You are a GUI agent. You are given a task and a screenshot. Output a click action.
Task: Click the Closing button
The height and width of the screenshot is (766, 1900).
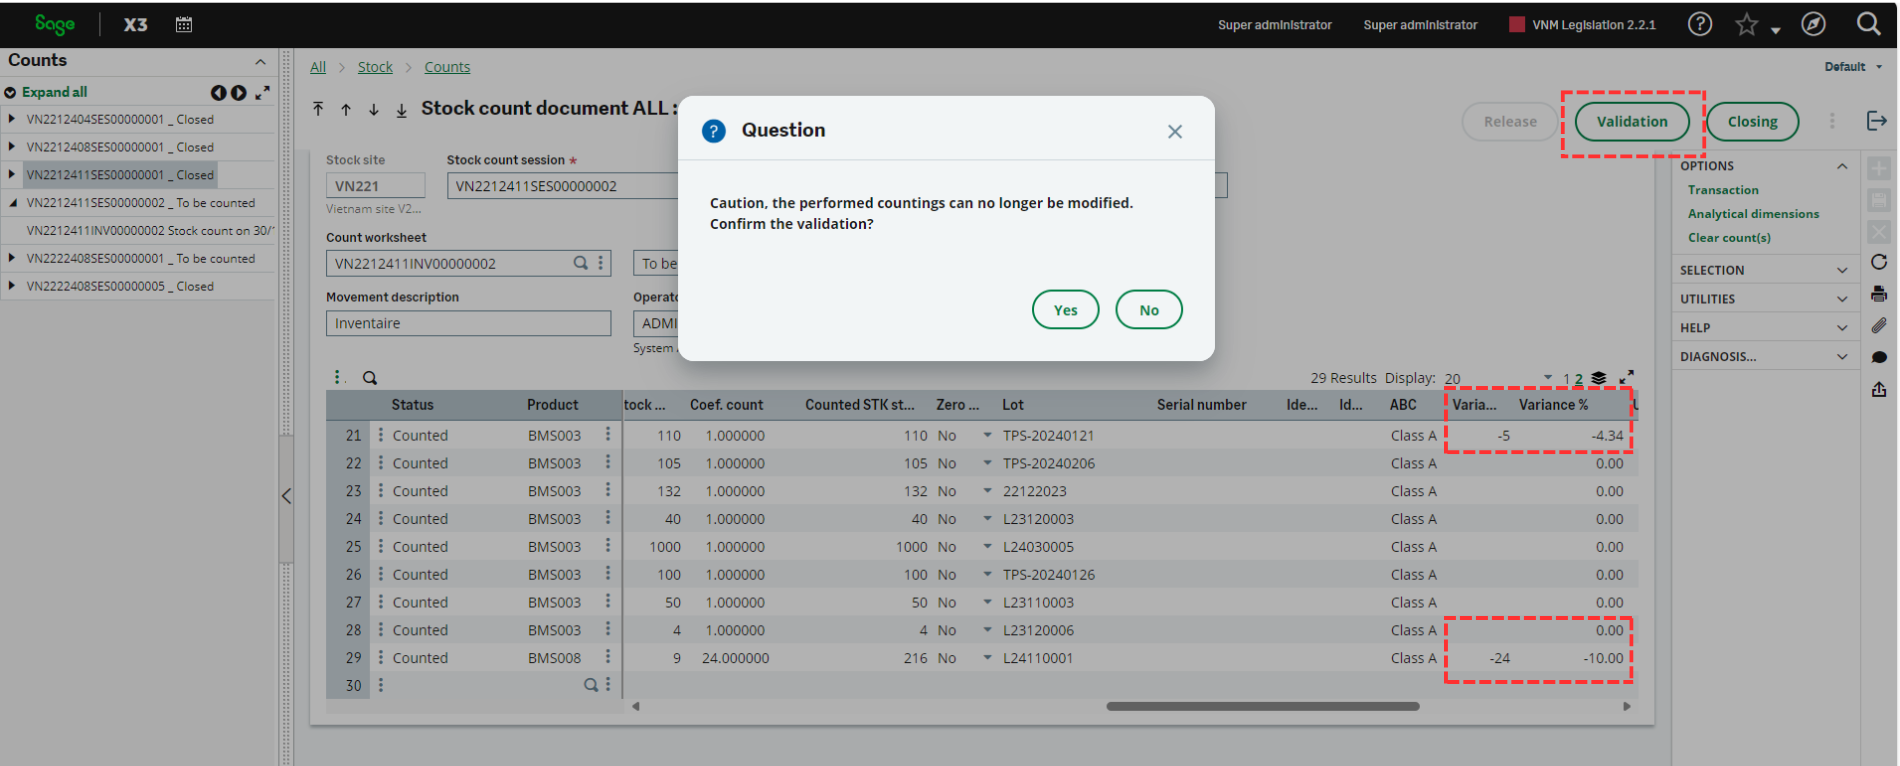tap(1752, 121)
